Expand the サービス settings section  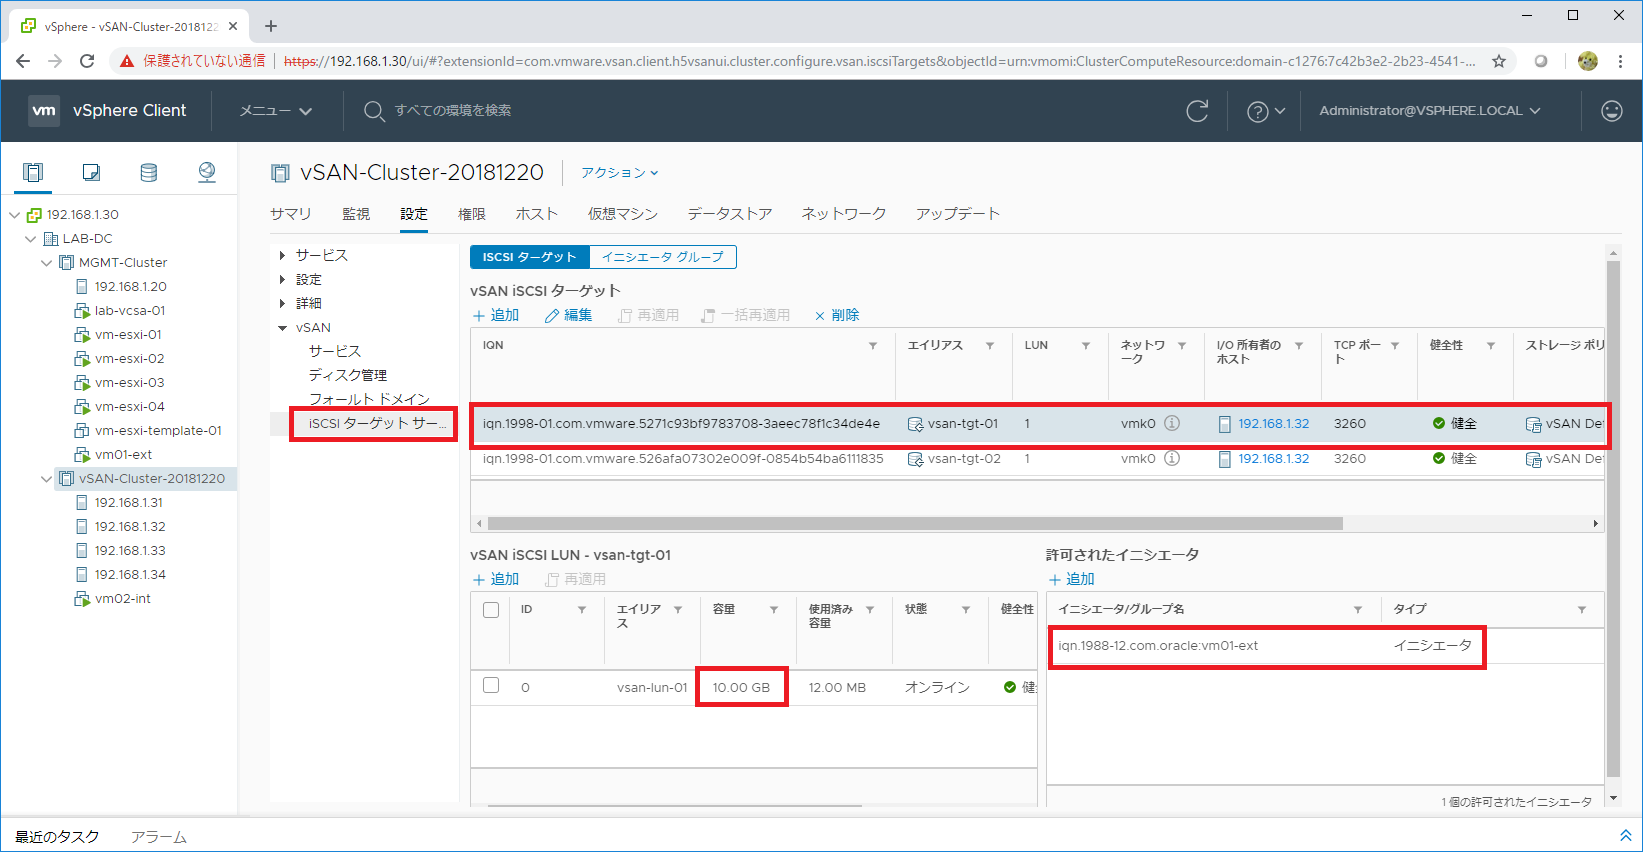pos(283,256)
